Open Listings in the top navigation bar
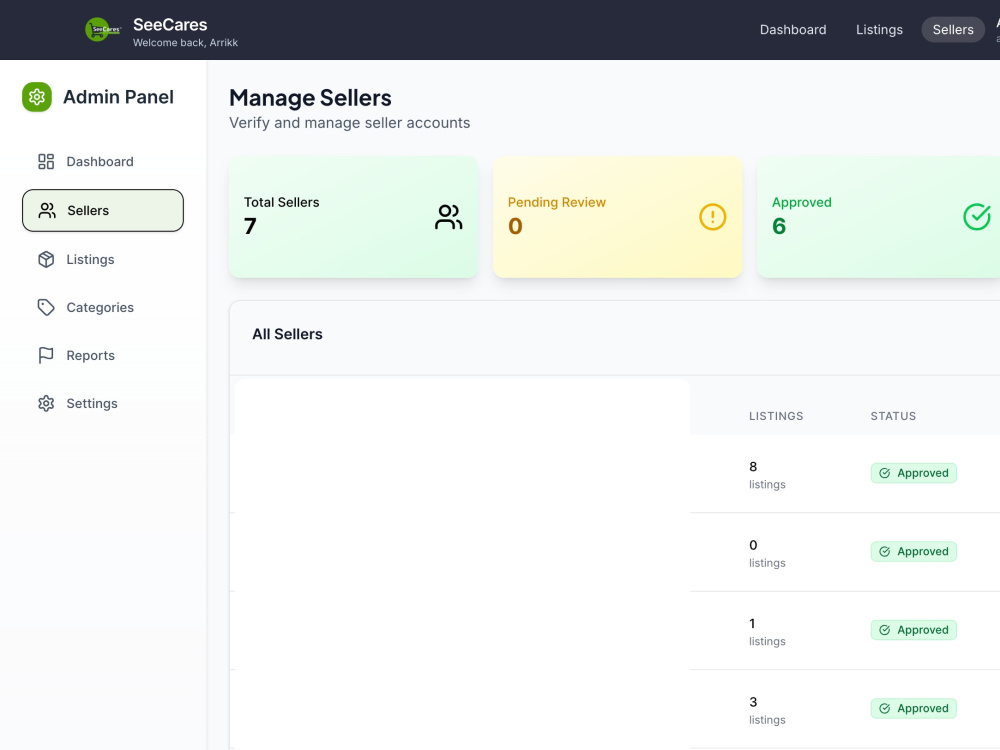The width and height of the screenshot is (1000, 750). [879, 30]
